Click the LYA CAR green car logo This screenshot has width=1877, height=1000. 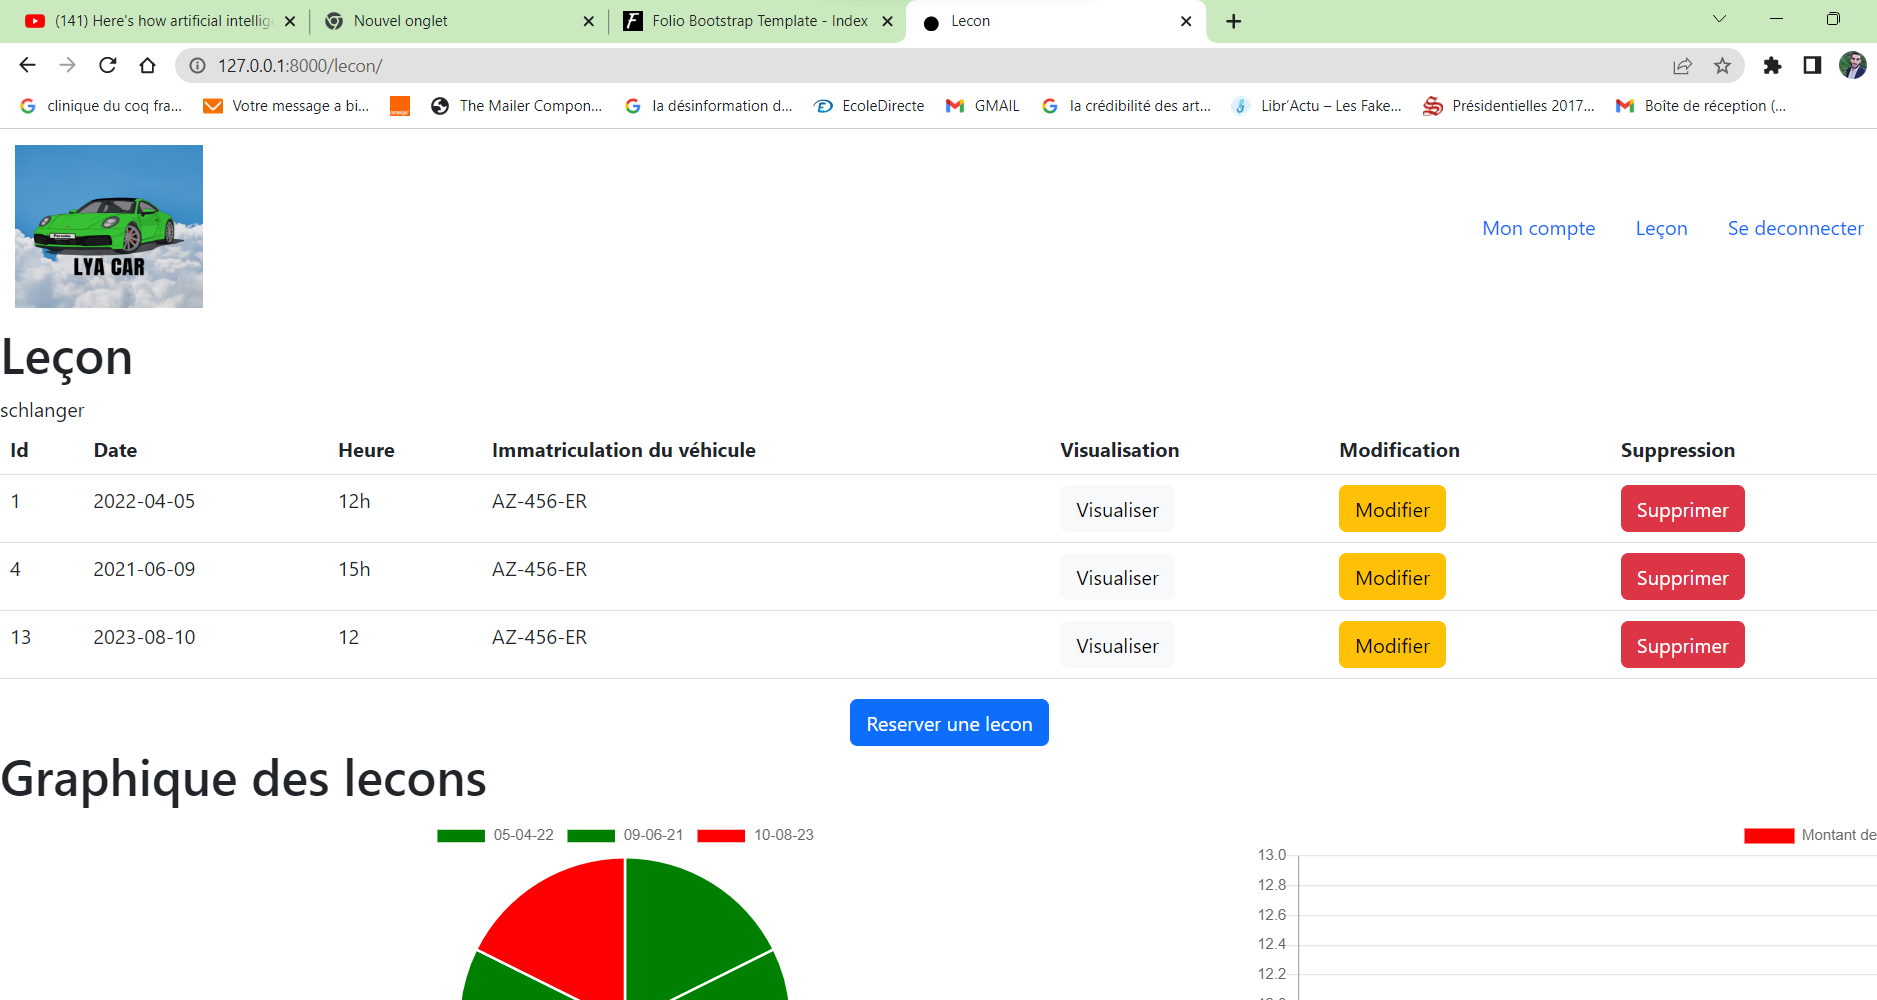[x=108, y=226]
